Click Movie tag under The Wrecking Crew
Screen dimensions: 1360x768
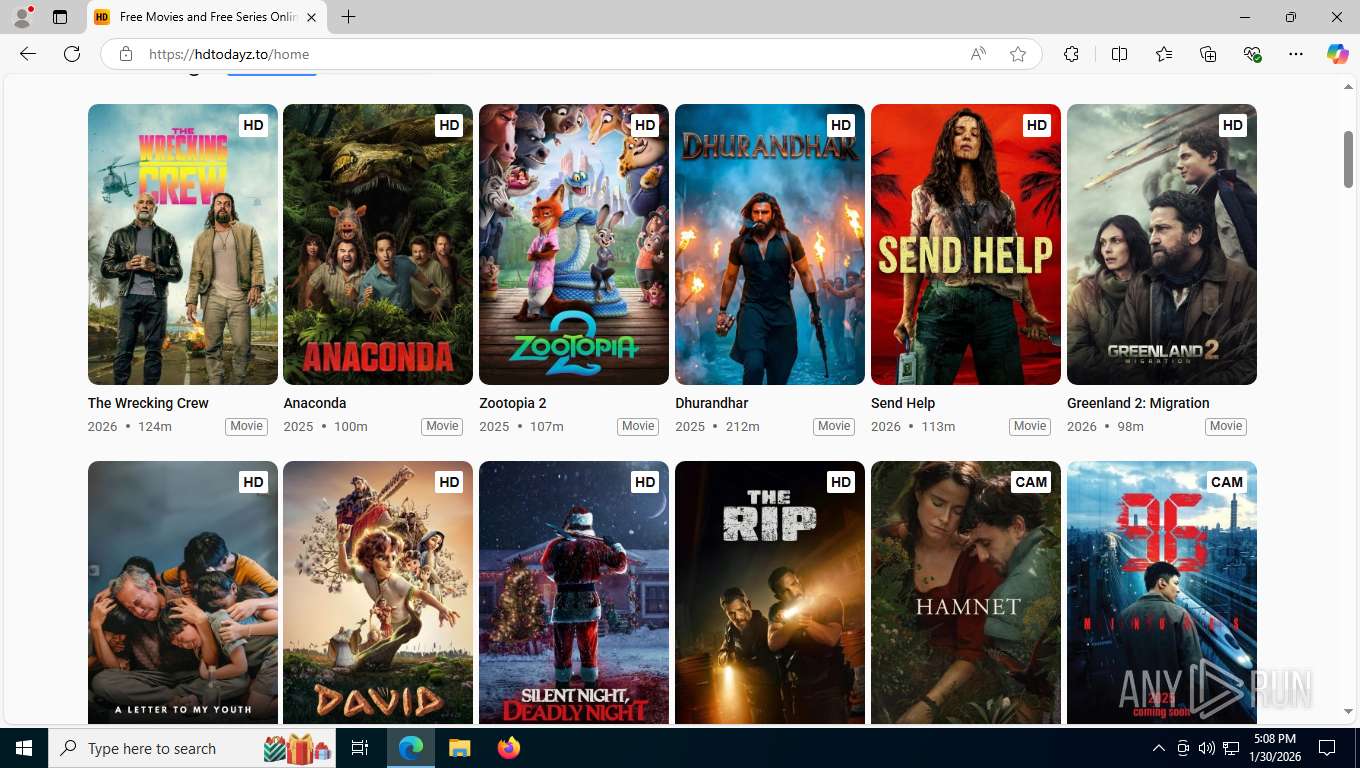point(246,426)
